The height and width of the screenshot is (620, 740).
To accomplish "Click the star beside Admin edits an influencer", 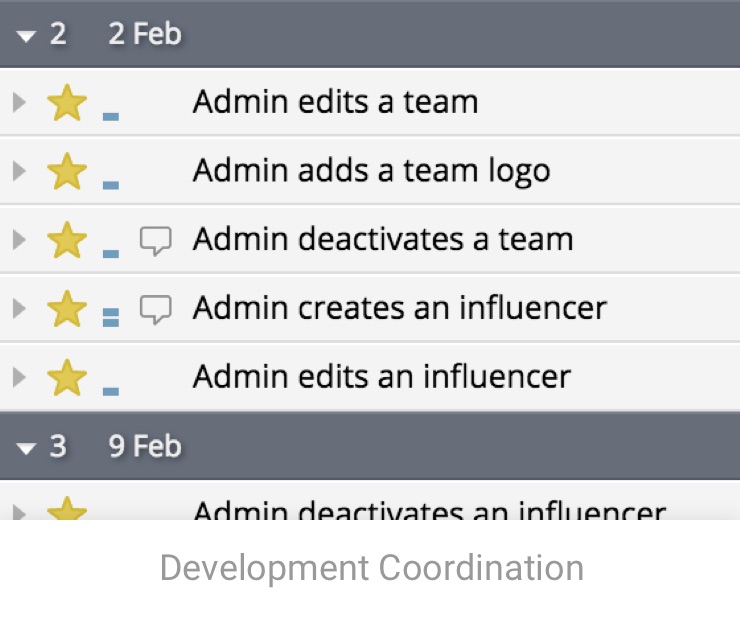I will pyautogui.click(x=67, y=377).
